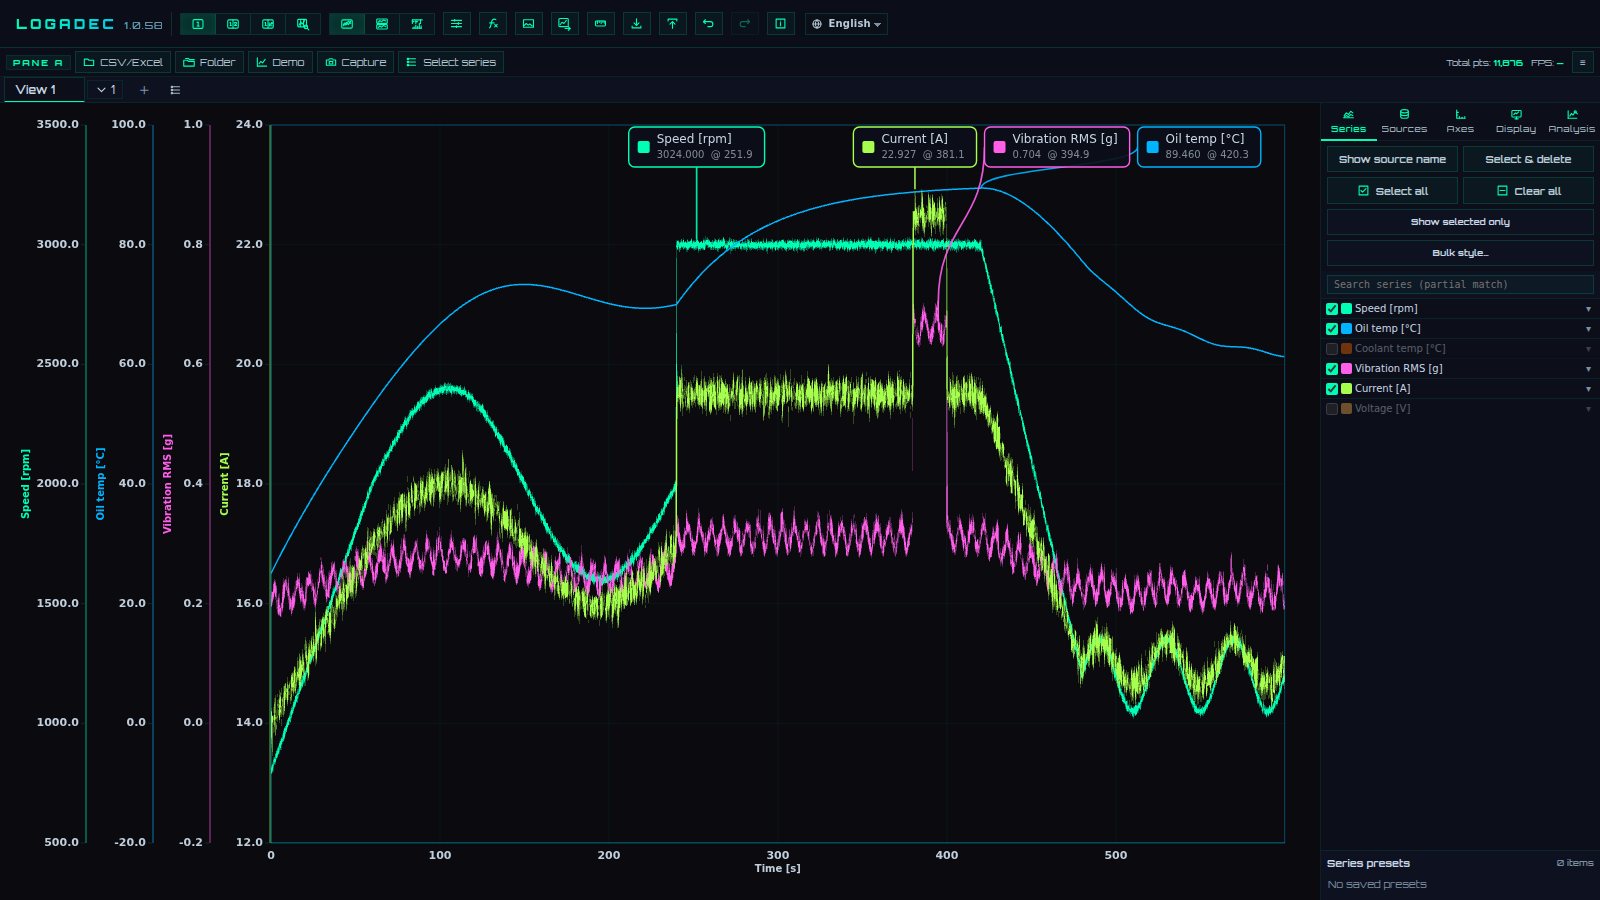Open the English language dropdown
Image resolution: width=1600 pixels, height=900 pixels.
[x=846, y=24]
